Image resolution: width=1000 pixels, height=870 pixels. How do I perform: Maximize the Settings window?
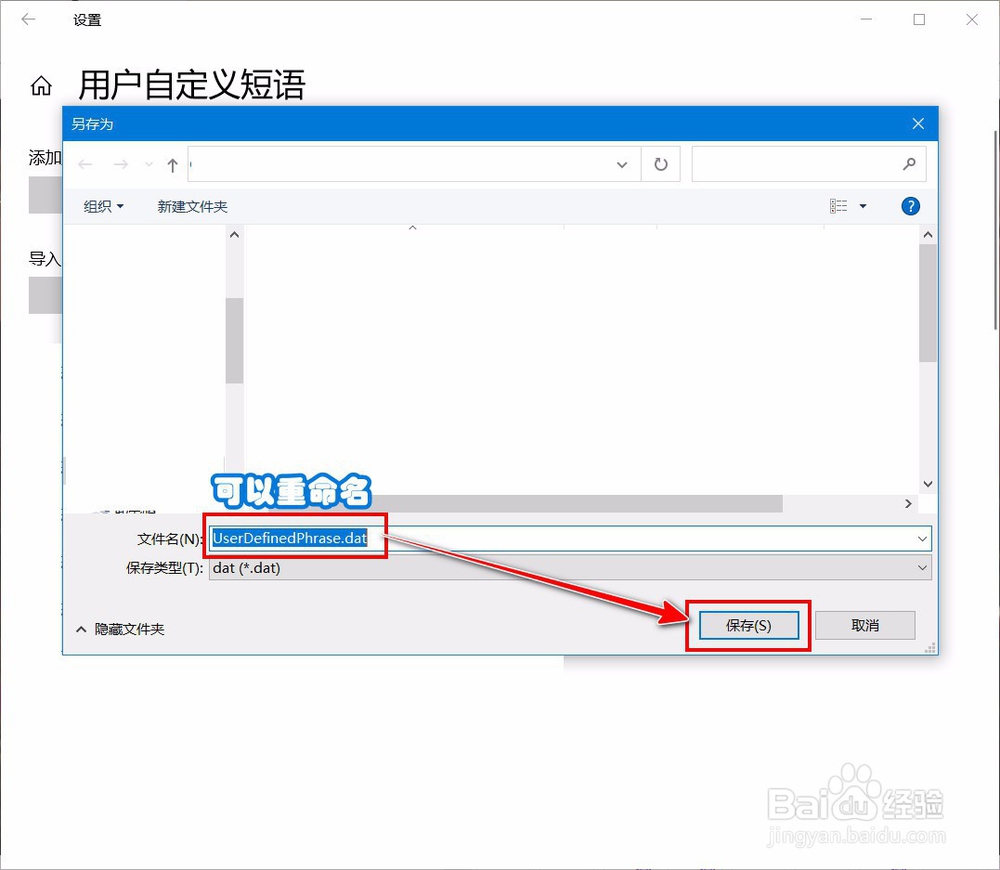tap(919, 20)
